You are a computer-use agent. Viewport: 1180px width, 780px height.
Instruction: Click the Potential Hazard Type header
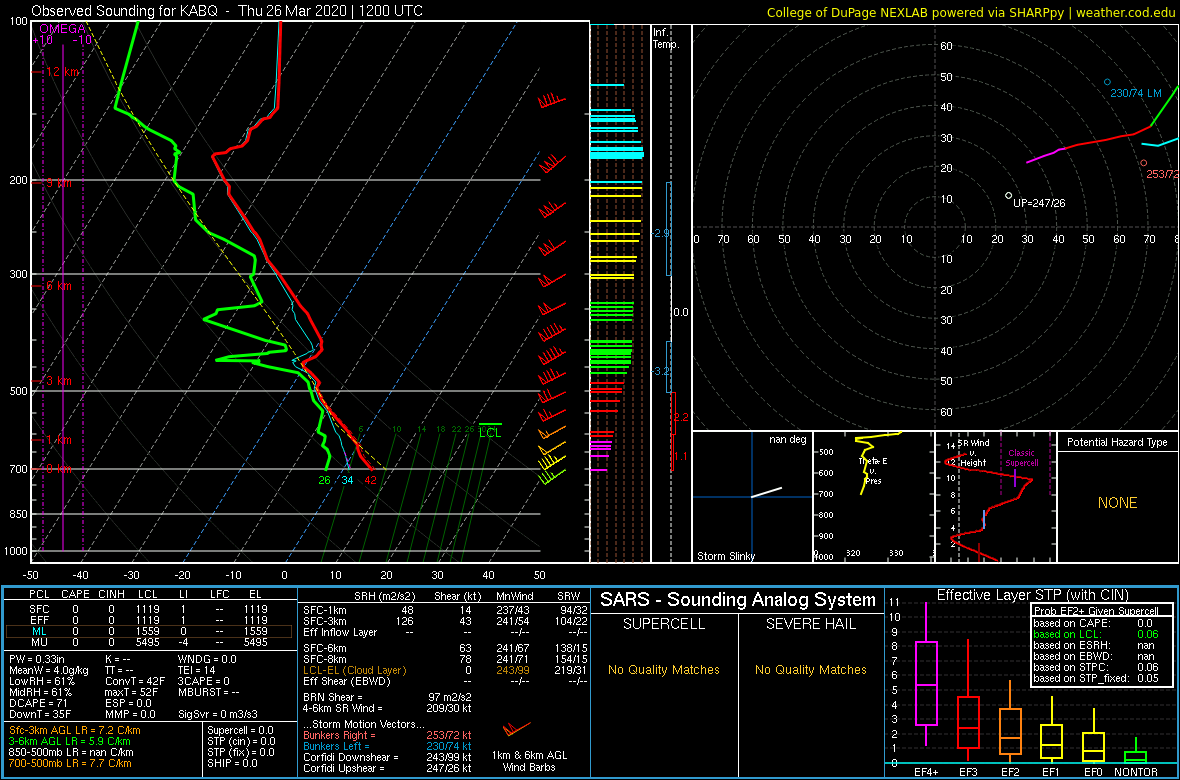point(1117,443)
